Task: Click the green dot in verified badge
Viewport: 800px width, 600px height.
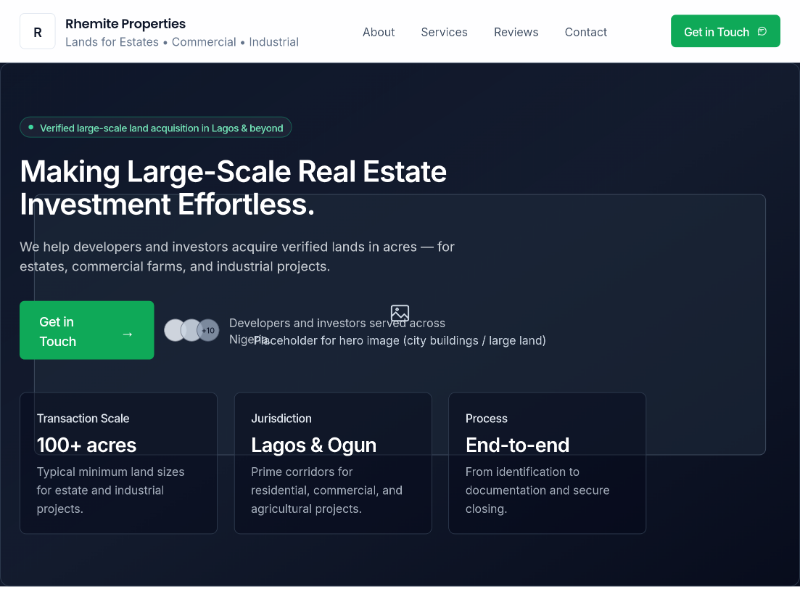Action: click(x=31, y=128)
